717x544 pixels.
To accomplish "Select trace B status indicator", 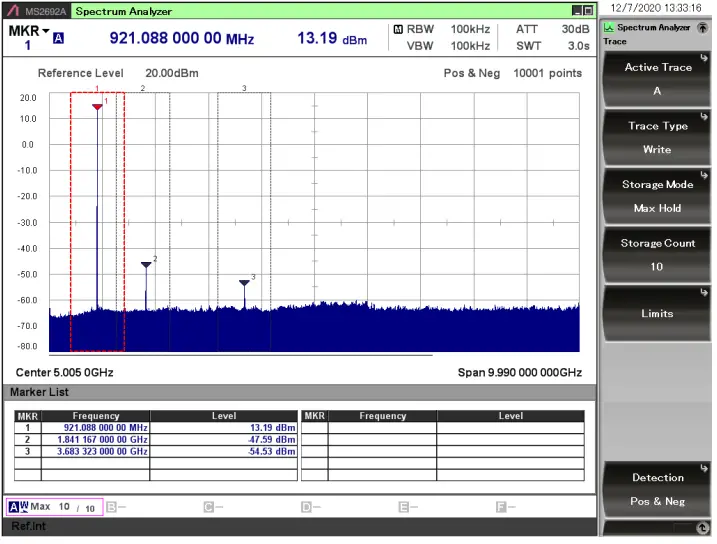I will [116, 507].
